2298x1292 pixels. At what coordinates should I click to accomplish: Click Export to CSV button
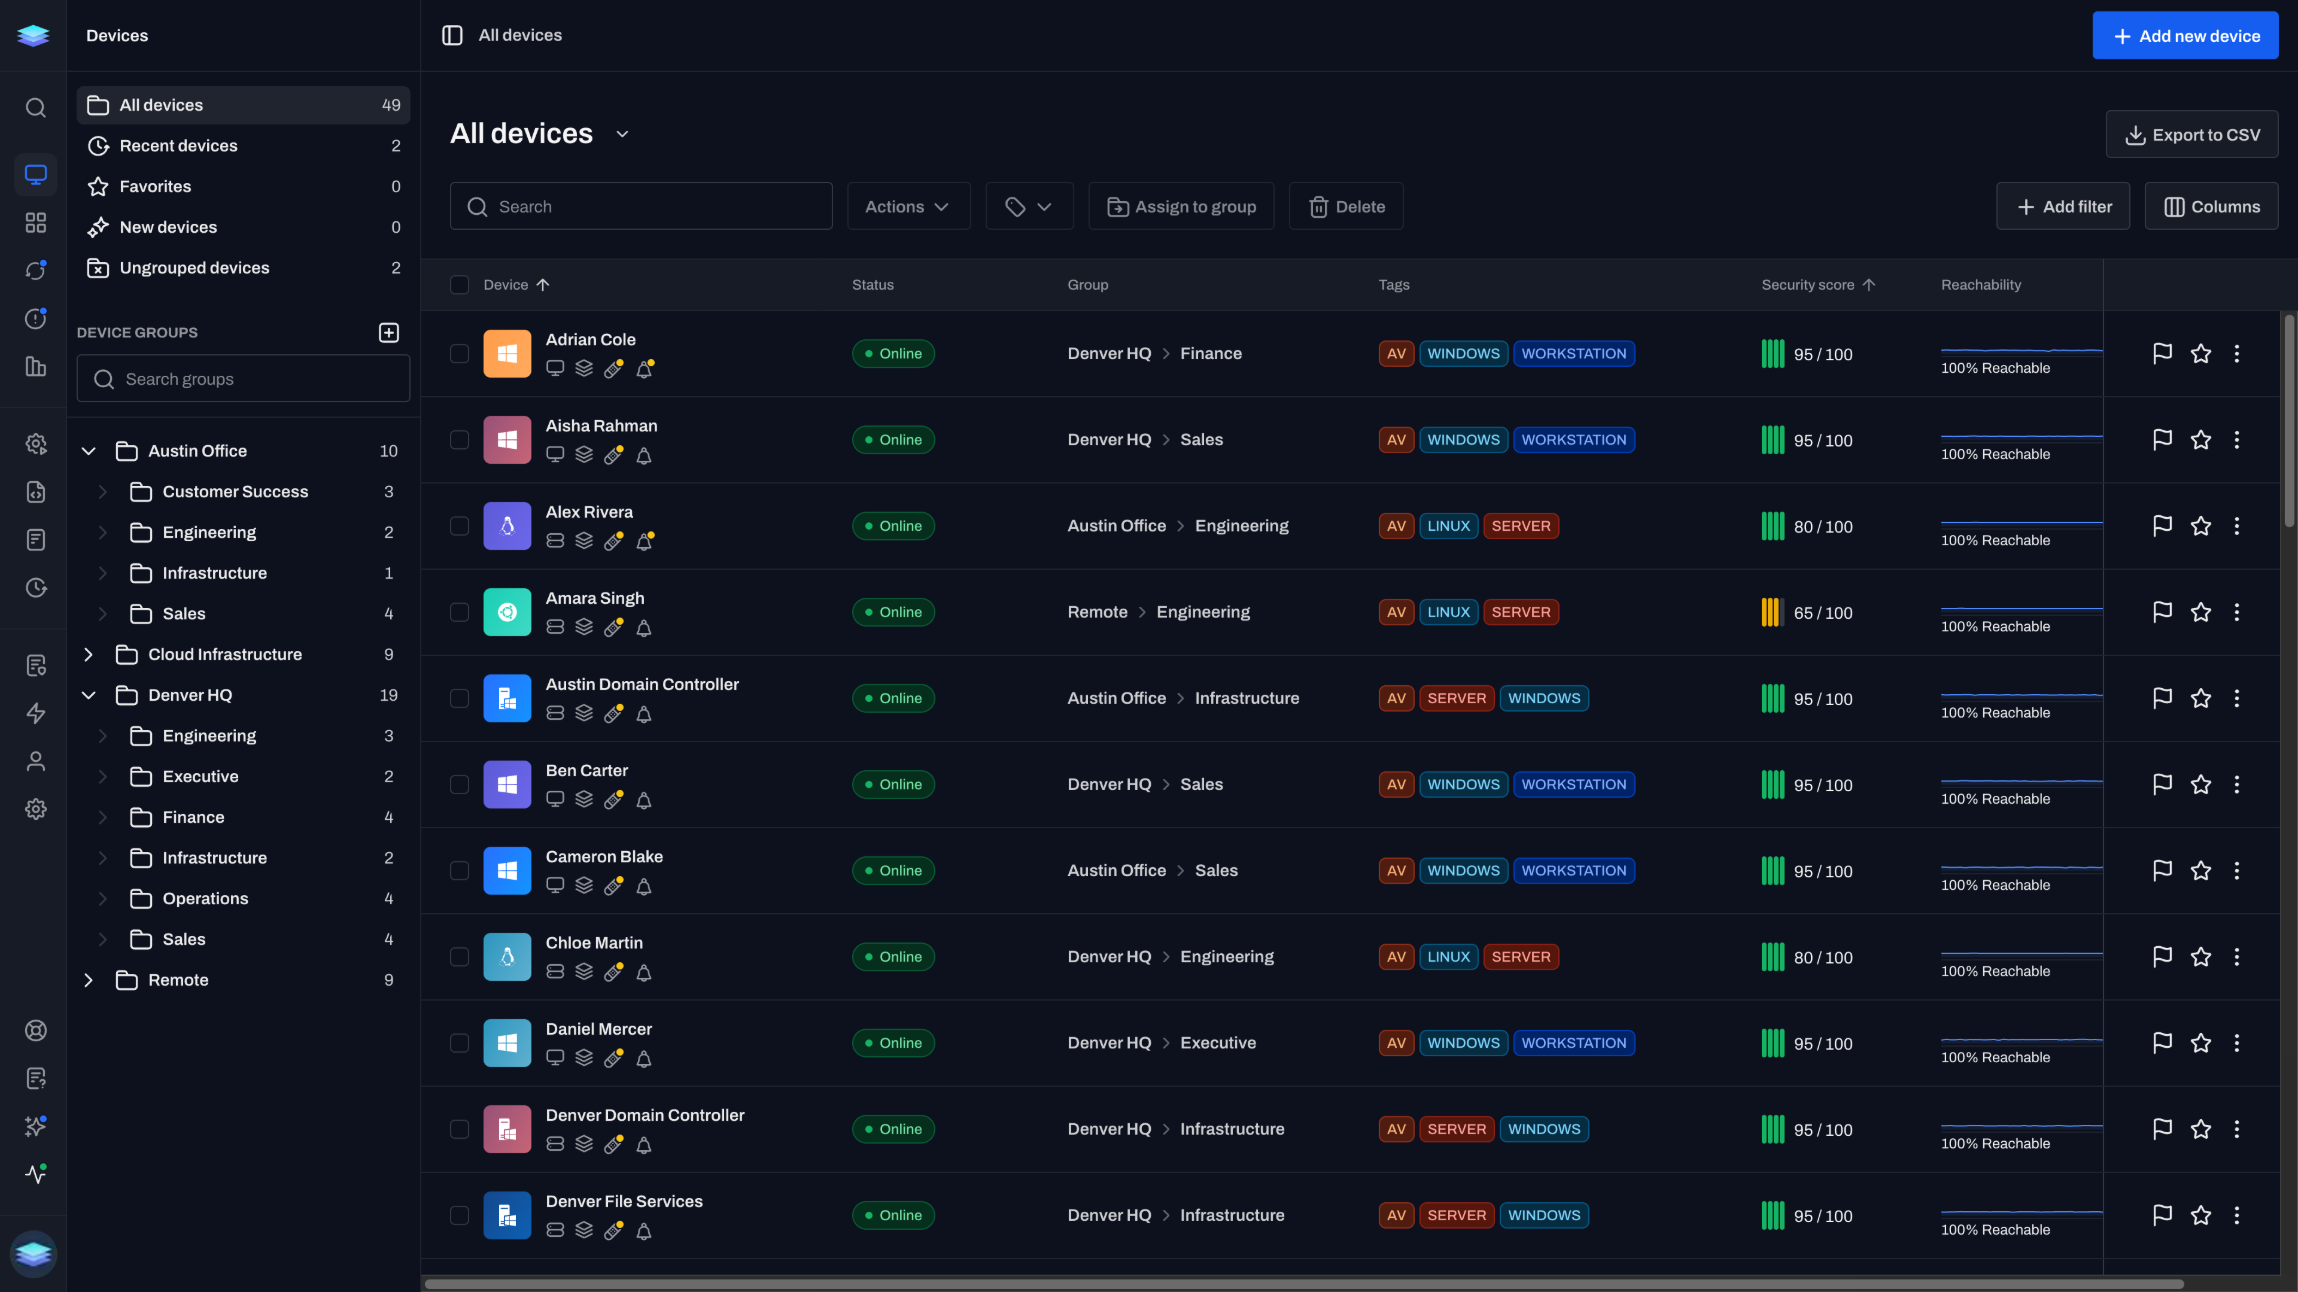[x=2192, y=134]
